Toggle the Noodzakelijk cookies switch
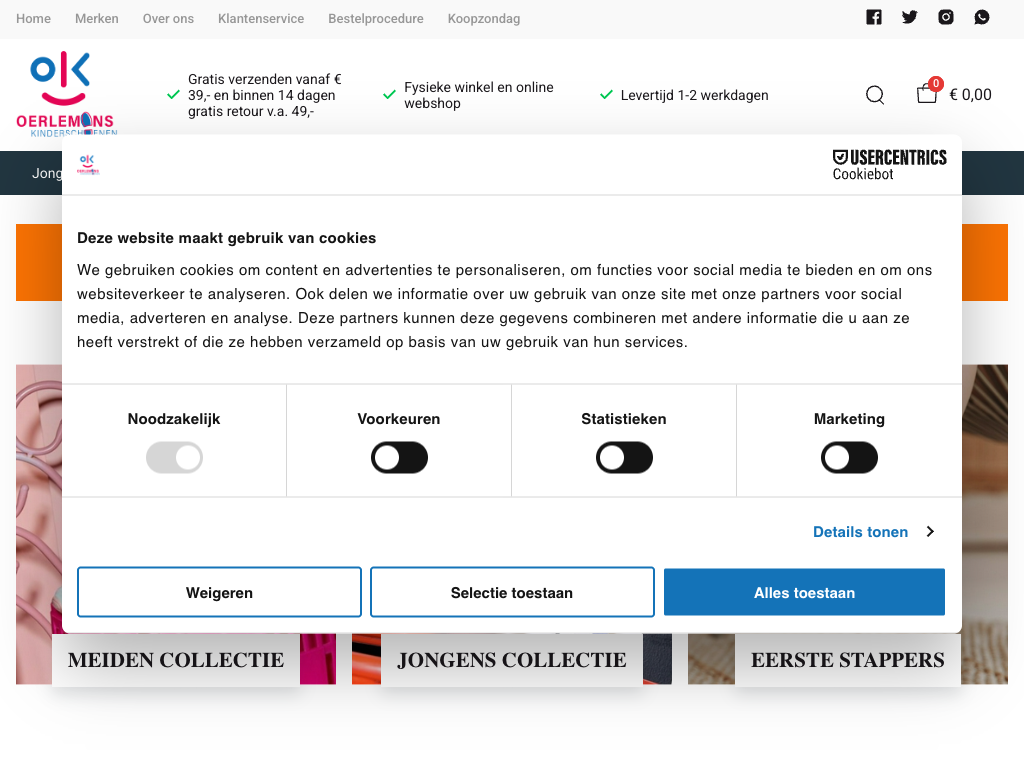Viewport: 1024px width, 768px height. 174,458
